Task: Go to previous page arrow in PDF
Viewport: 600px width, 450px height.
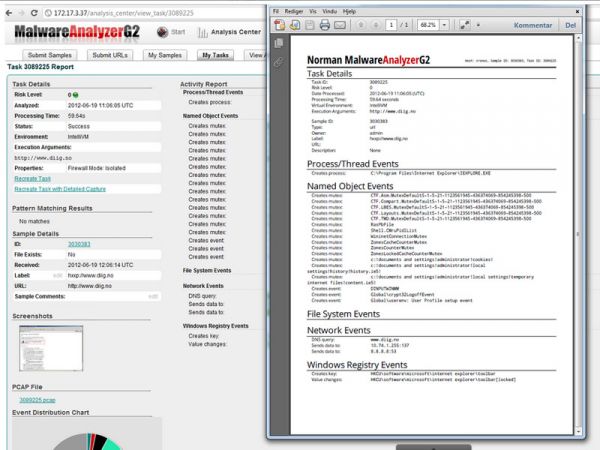Action: click(360, 25)
